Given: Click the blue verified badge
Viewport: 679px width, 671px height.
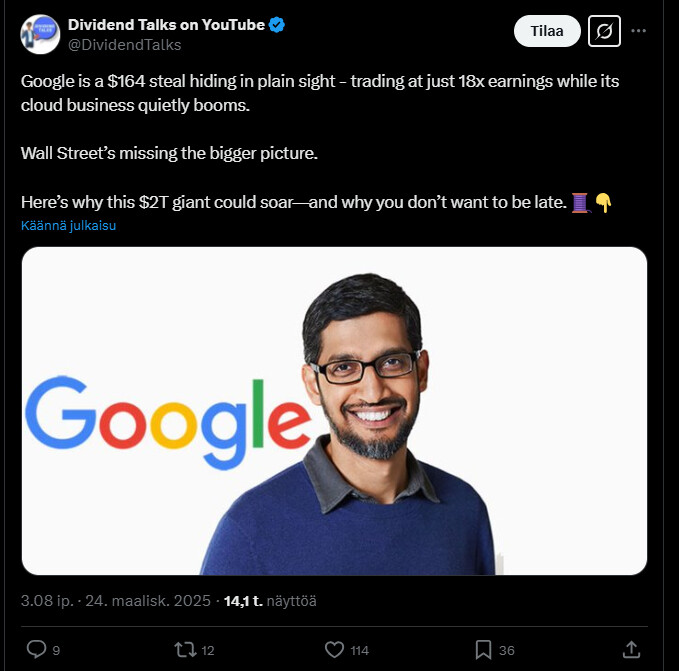Looking at the screenshot, I should [277, 25].
